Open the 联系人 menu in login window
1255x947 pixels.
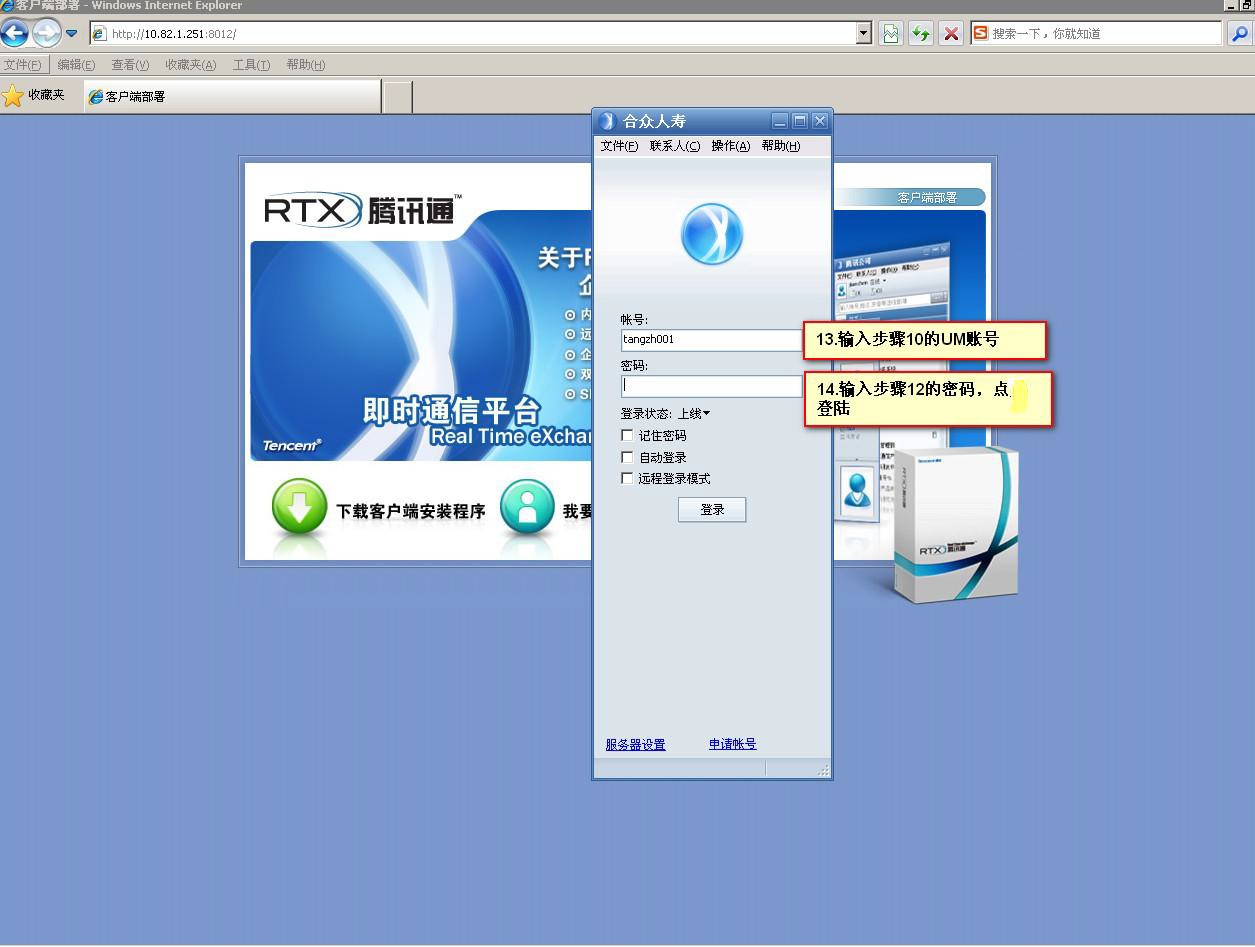pyautogui.click(x=674, y=146)
